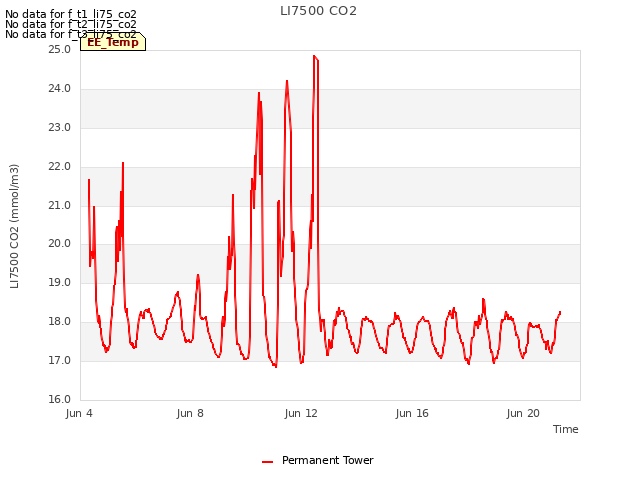Click the Jun 4 x-axis tick label
640x480 pixels.
(x=79, y=413)
